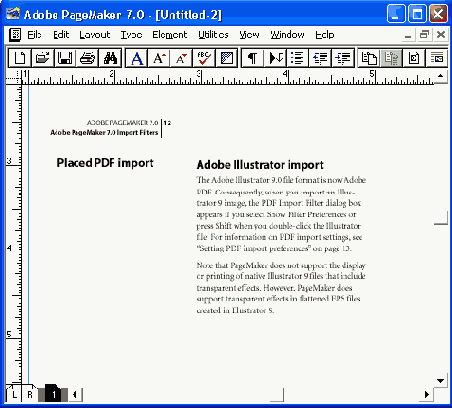Go to page 1 tab icon
This screenshot has height=408, width=452.
pos(53,395)
